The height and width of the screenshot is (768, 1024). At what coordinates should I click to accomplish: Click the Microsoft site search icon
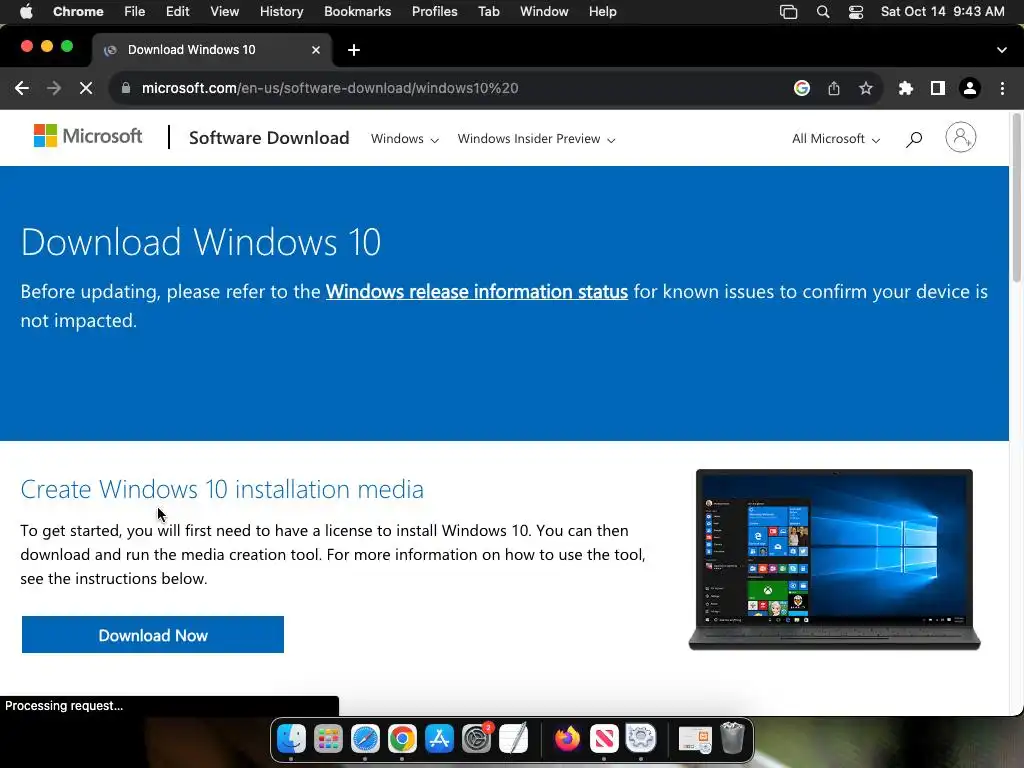(x=914, y=138)
